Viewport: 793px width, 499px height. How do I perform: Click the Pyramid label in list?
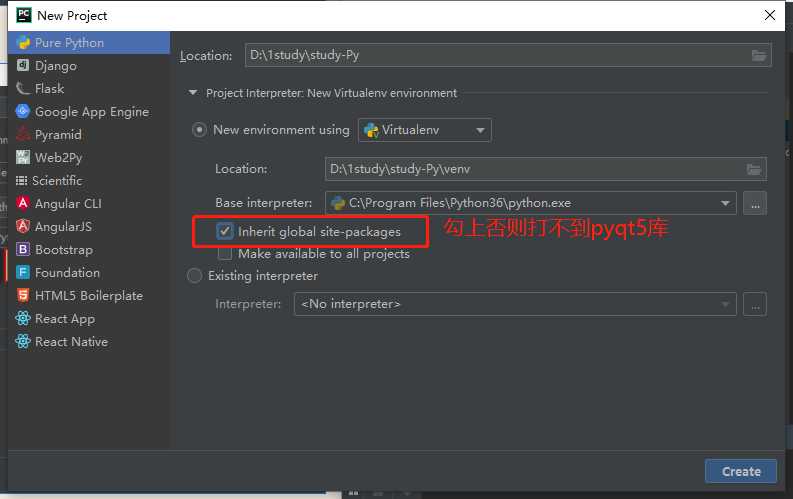click(x=58, y=135)
